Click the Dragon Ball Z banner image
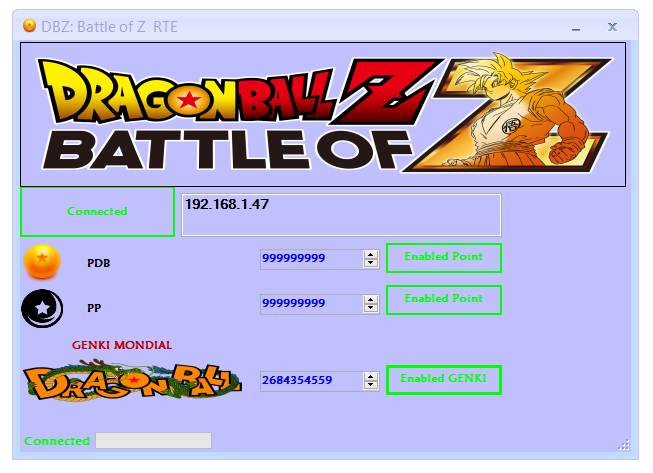 click(x=323, y=115)
